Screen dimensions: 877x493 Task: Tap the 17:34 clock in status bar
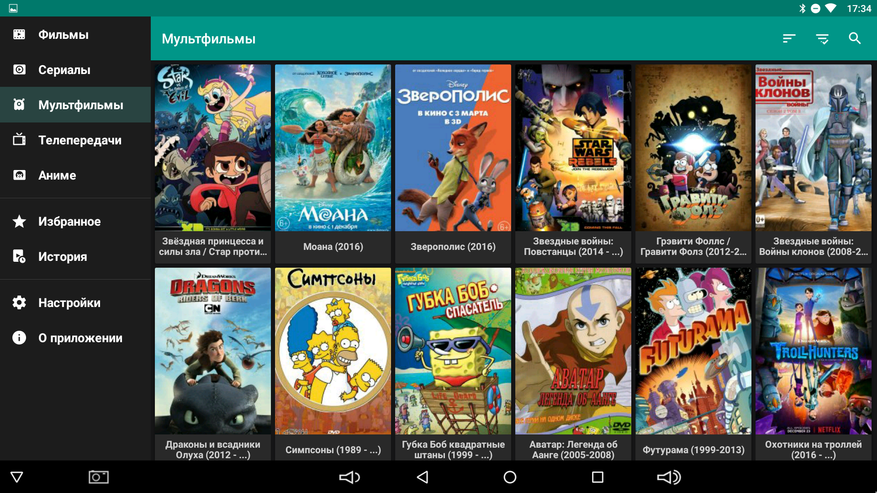859,8
